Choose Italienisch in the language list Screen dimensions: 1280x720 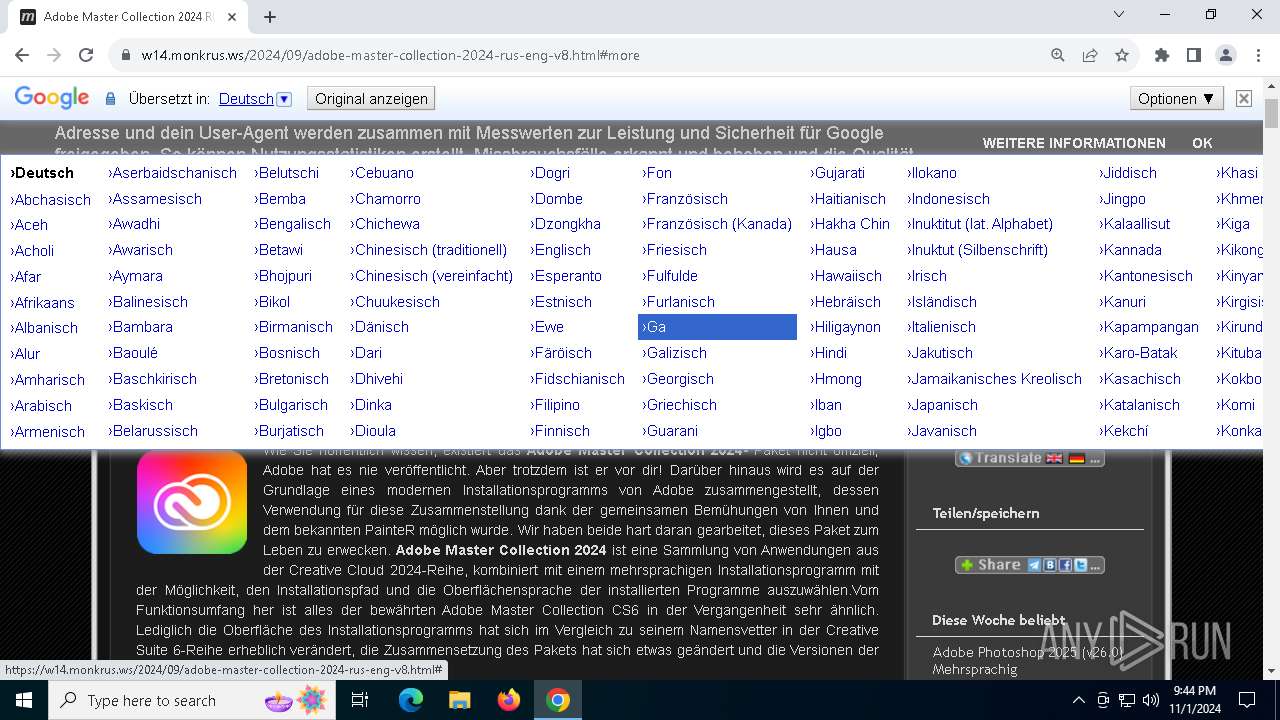[941, 327]
